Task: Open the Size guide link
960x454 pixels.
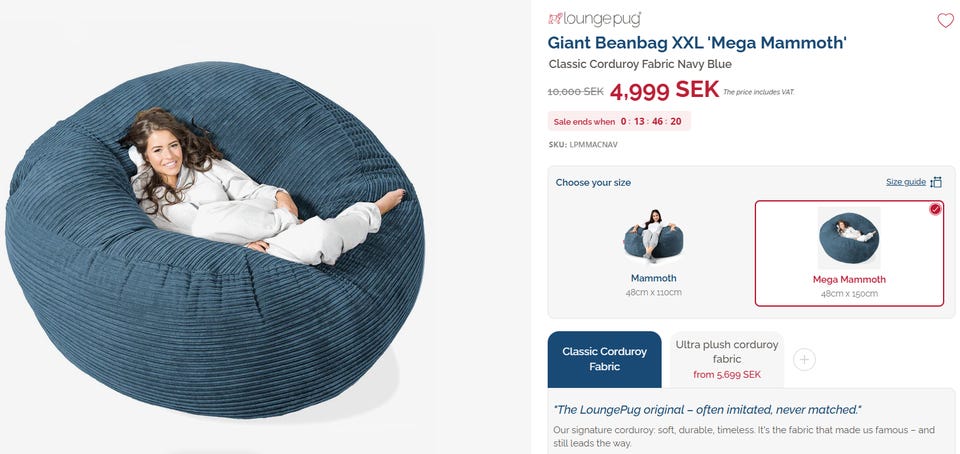Action: pyautogui.click(x=905, y=182)
